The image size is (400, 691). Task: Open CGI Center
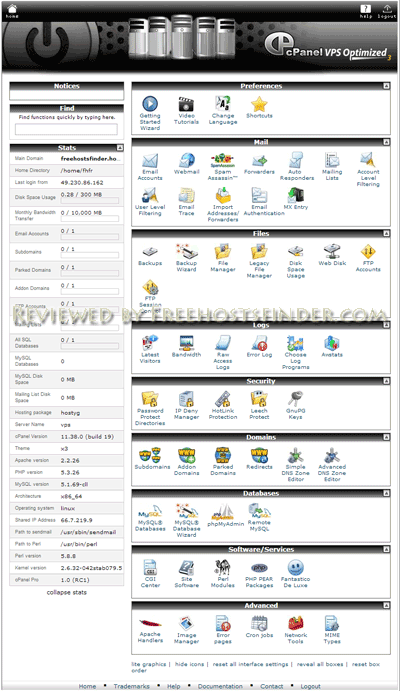[150, 573]
